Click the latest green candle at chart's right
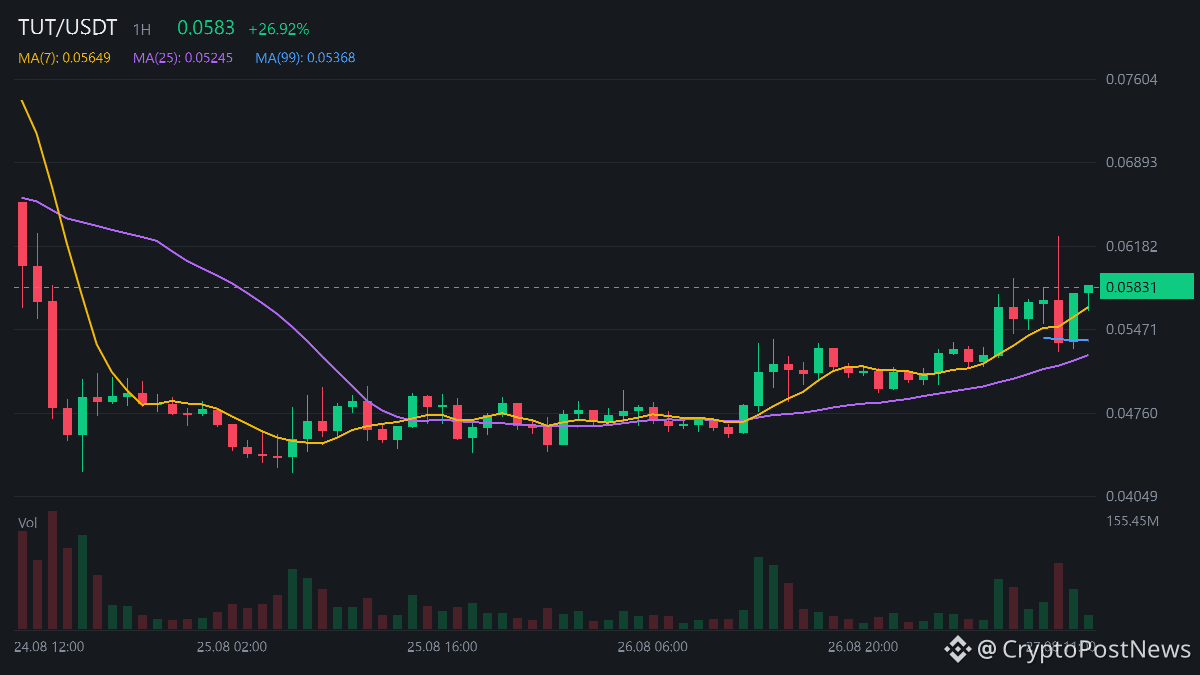This screenshot has height=675, width=1200. [x=1089, y=289]
